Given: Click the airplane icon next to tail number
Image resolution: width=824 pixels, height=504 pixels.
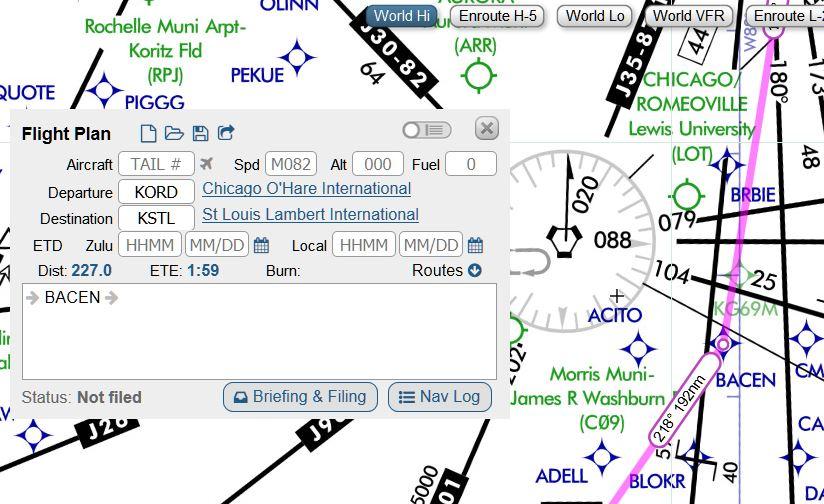Looking at the screenshot, I should point(207,164).
